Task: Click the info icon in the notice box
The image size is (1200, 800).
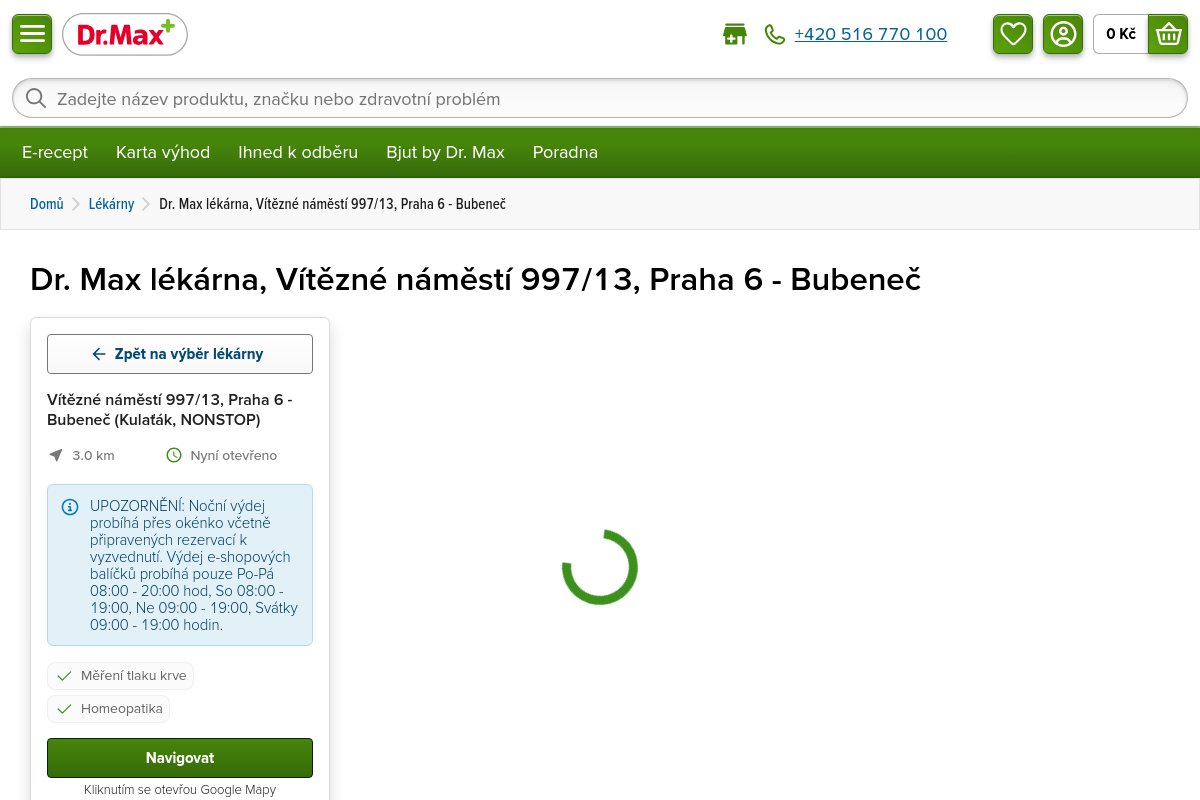Action: [70, 507]
